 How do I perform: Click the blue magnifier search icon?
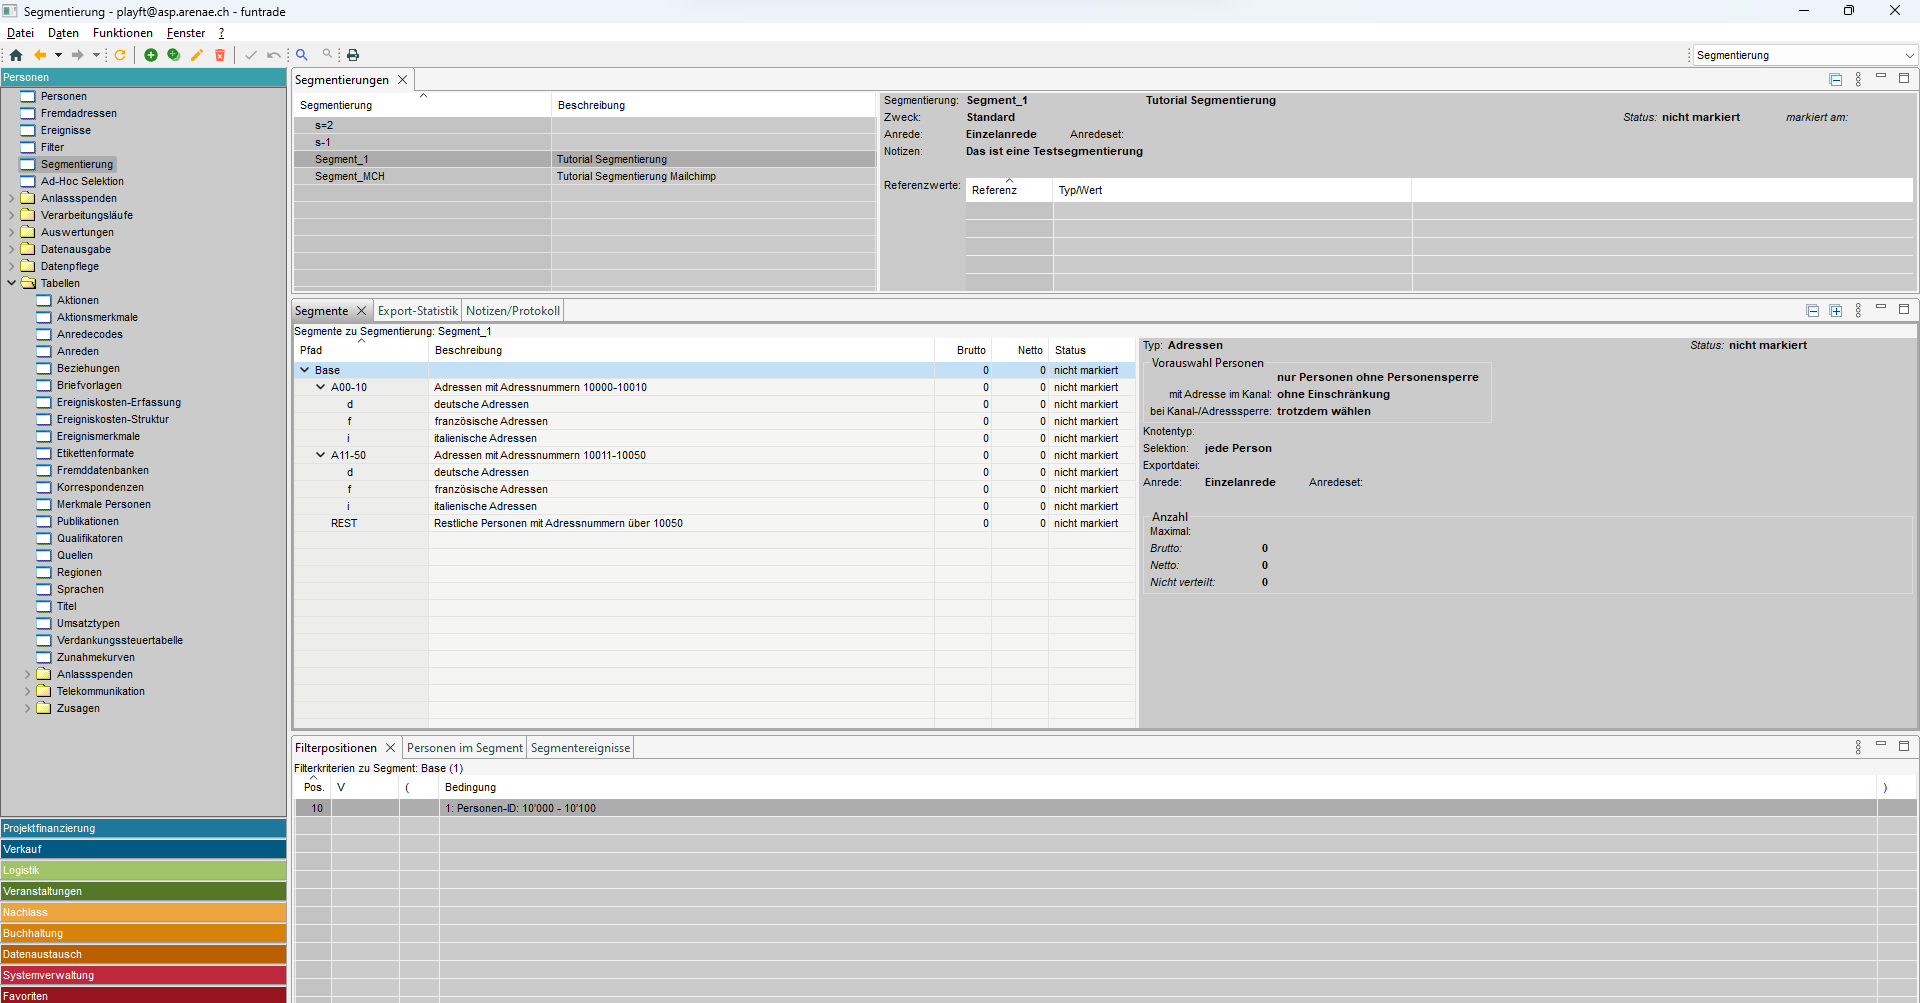[x=301, y=55]
